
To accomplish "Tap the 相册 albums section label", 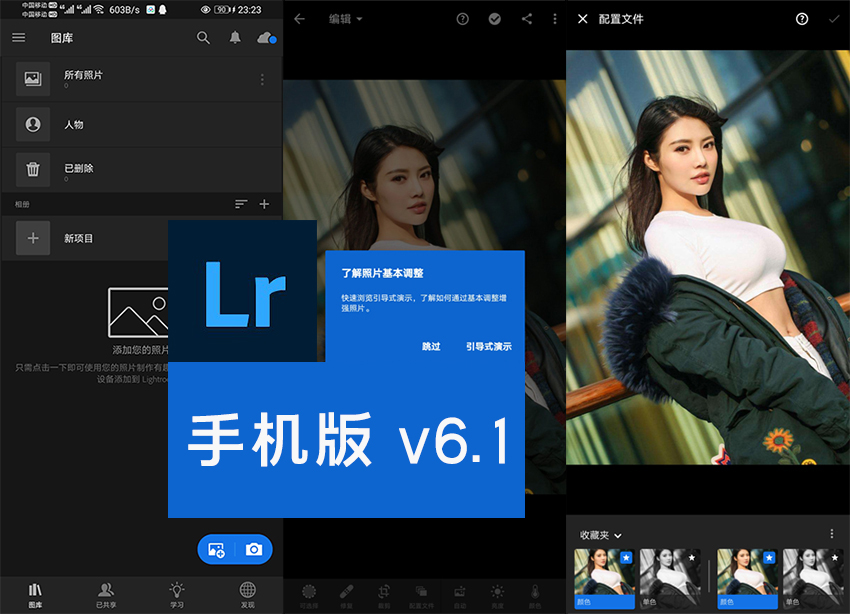I will (22, 204).
